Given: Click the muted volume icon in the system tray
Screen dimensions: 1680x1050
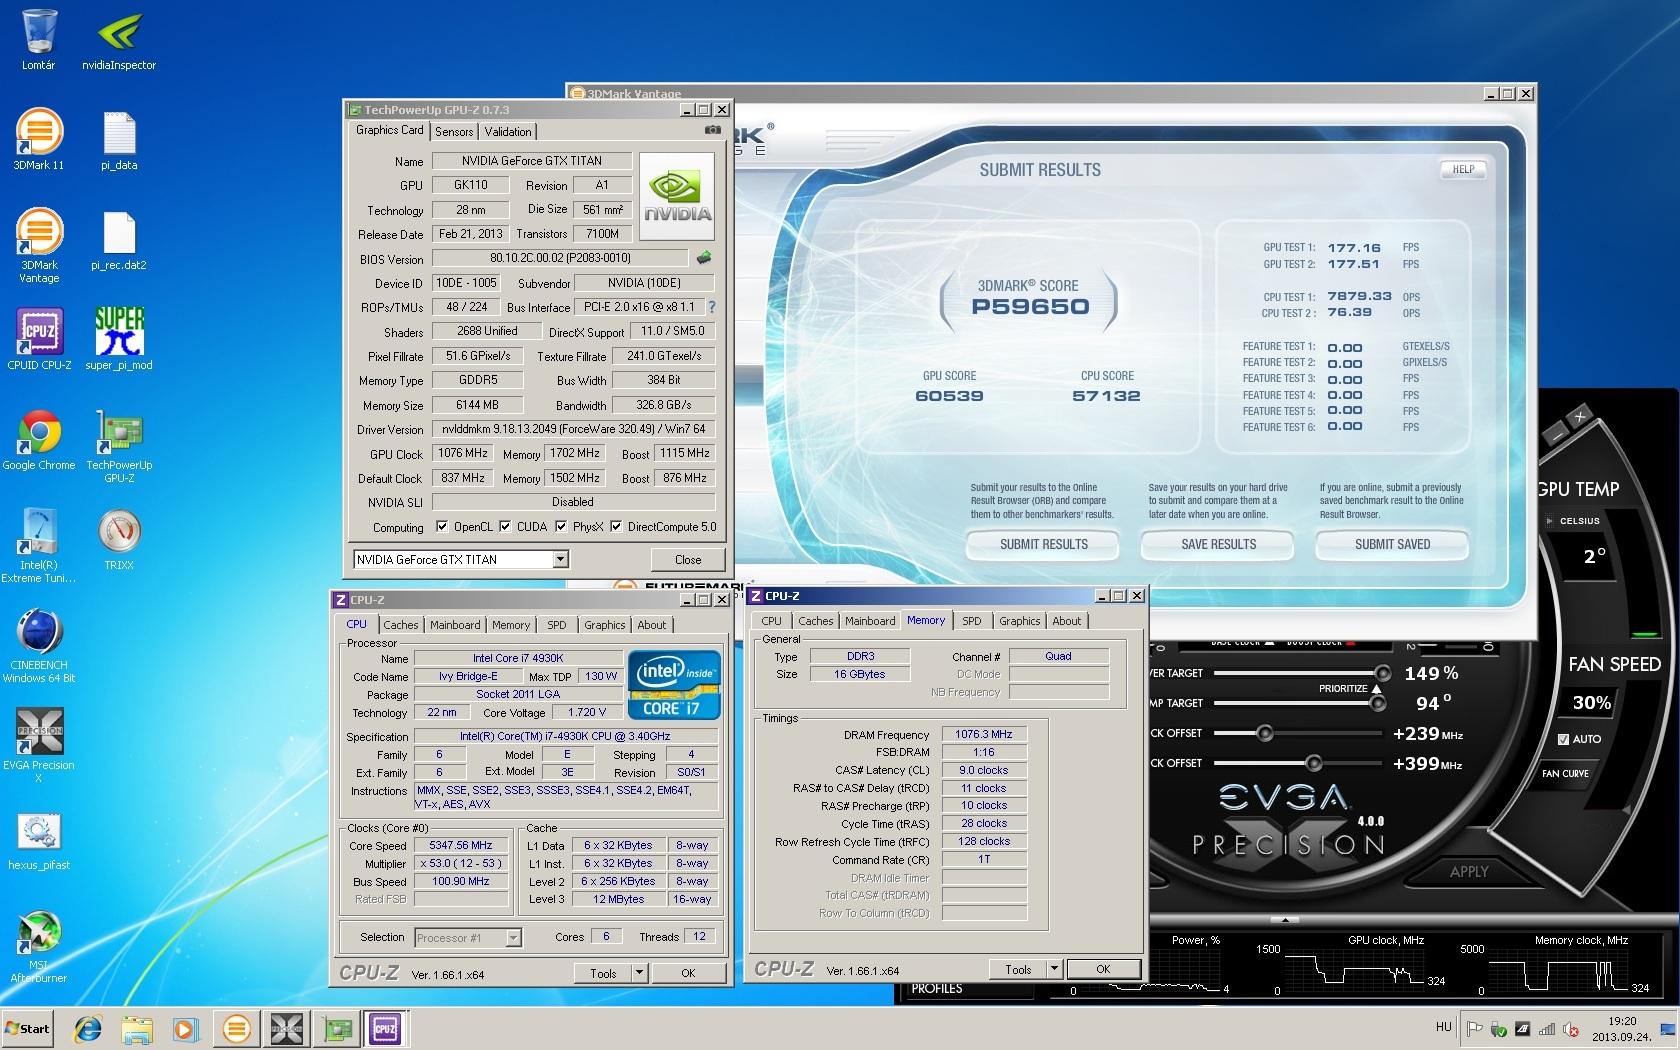Looking at the screenshot, I should 1570,1028.
